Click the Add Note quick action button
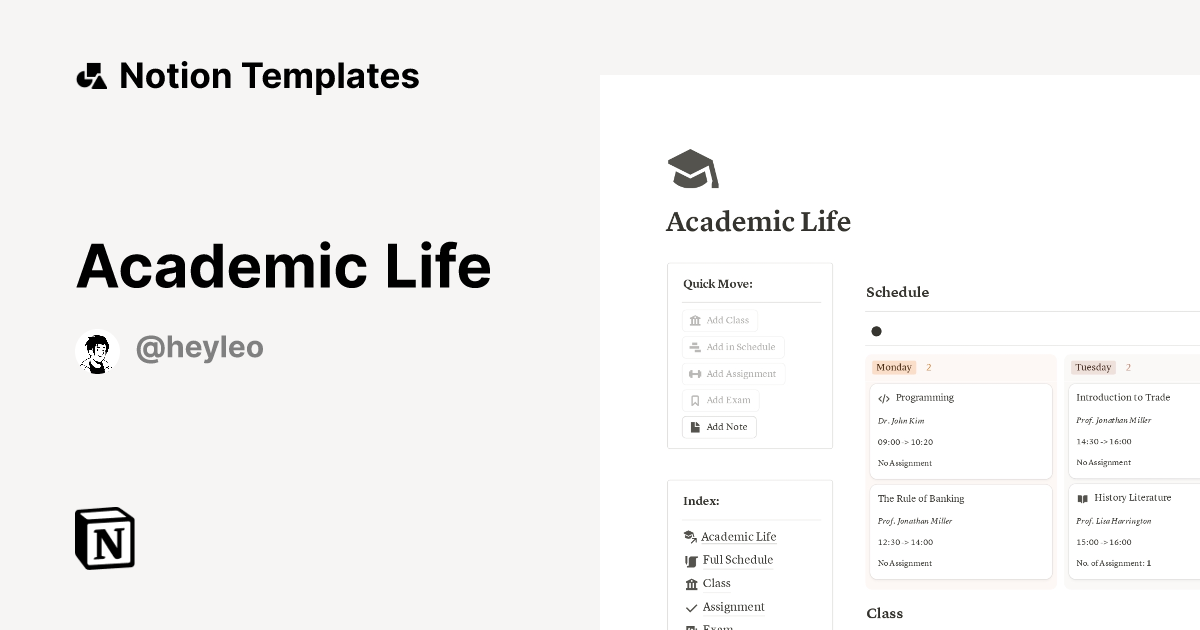 [x=719, y=426]
